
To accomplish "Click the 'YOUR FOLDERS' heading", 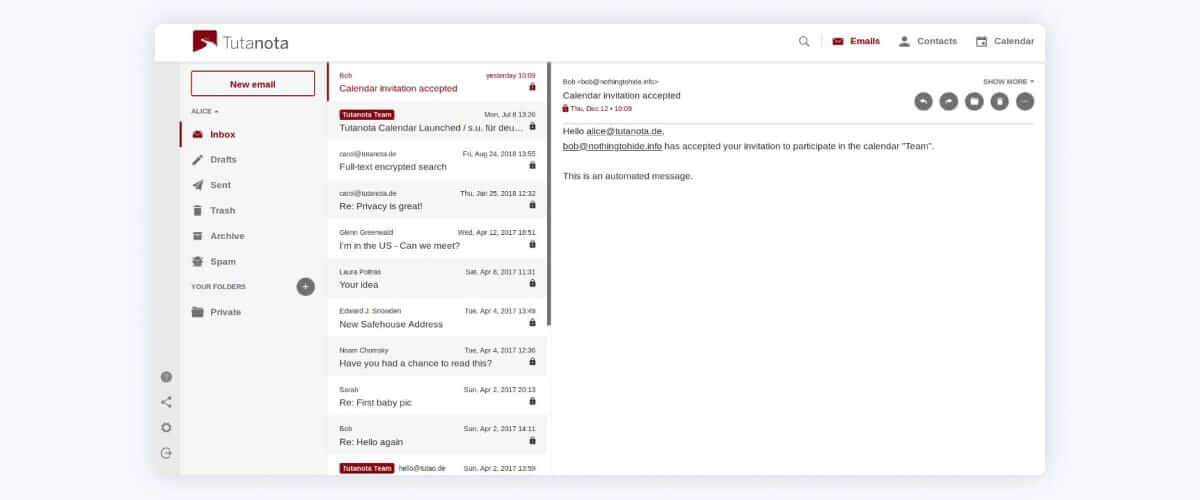I will click(218, 287).
